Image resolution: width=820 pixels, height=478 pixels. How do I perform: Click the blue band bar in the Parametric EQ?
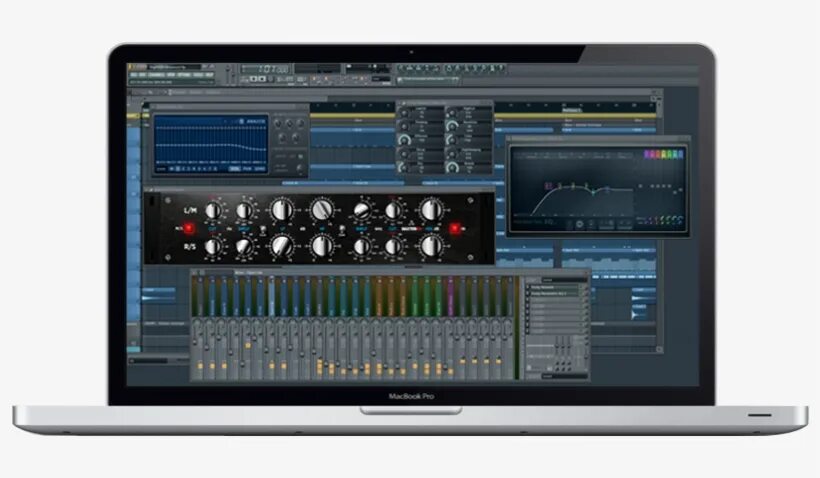tap(680, 154)
